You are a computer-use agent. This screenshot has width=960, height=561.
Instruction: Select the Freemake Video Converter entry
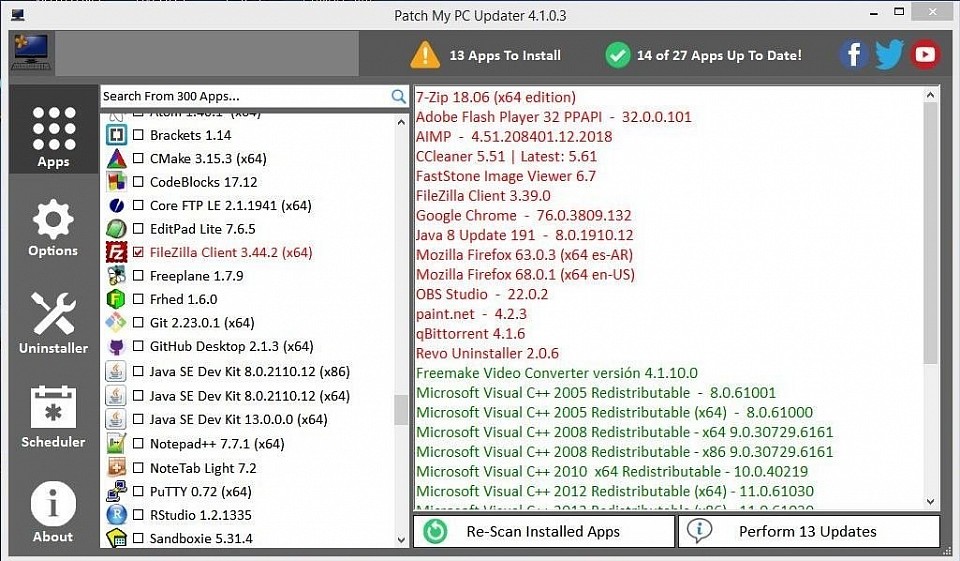[557, 373]
